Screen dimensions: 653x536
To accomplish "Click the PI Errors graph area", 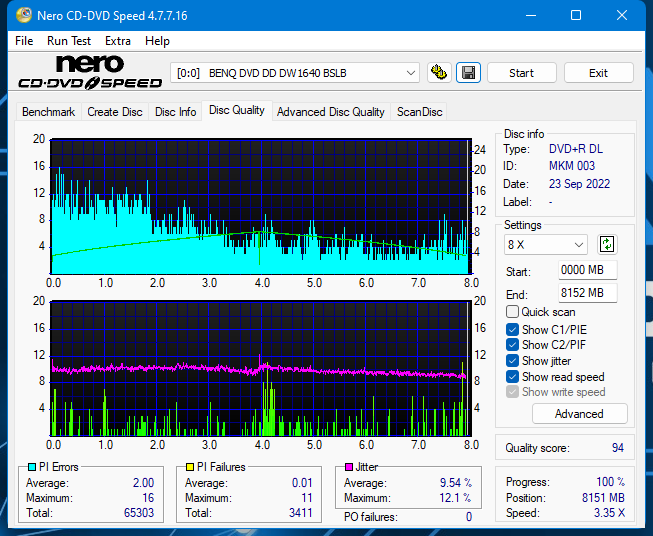I will coord(261,207).
